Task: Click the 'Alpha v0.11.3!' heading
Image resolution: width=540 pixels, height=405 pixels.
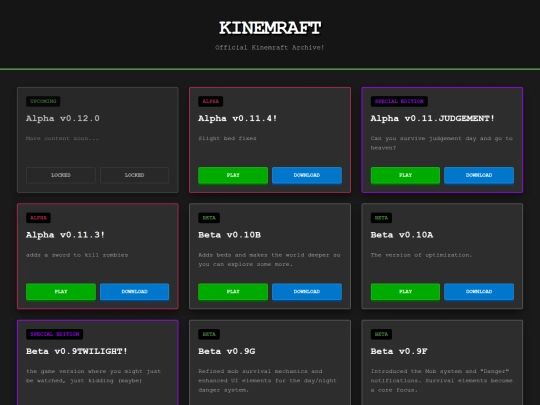Action: (x=65, y=235)
